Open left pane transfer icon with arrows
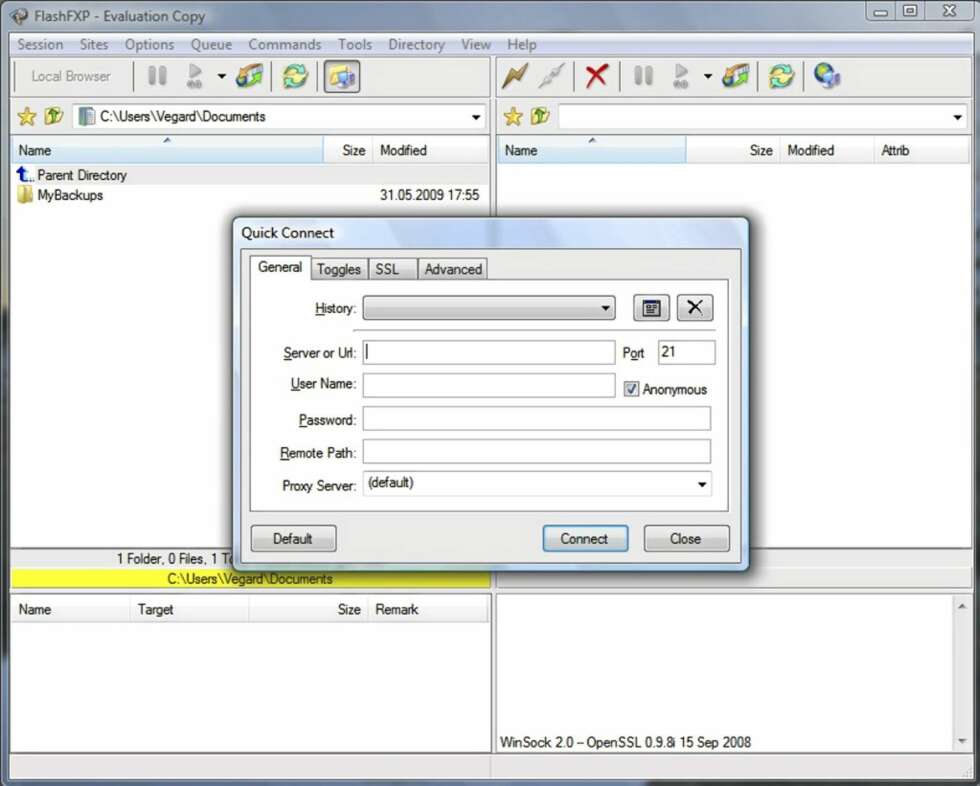This screenshot has width=980, height=786. point(249,76)
